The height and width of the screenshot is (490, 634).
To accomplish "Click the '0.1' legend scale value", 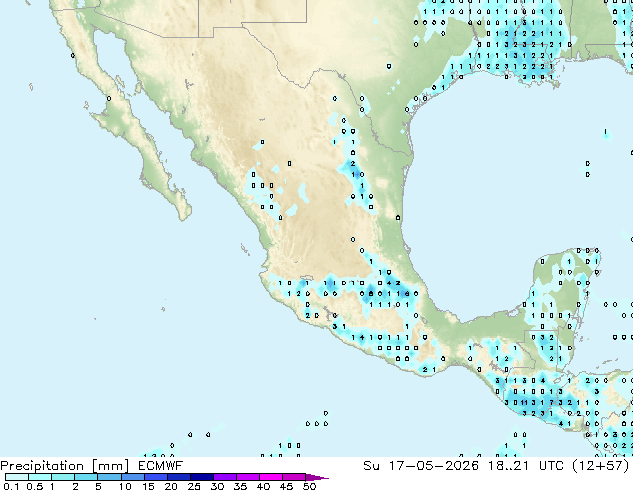I will point(11,486).
